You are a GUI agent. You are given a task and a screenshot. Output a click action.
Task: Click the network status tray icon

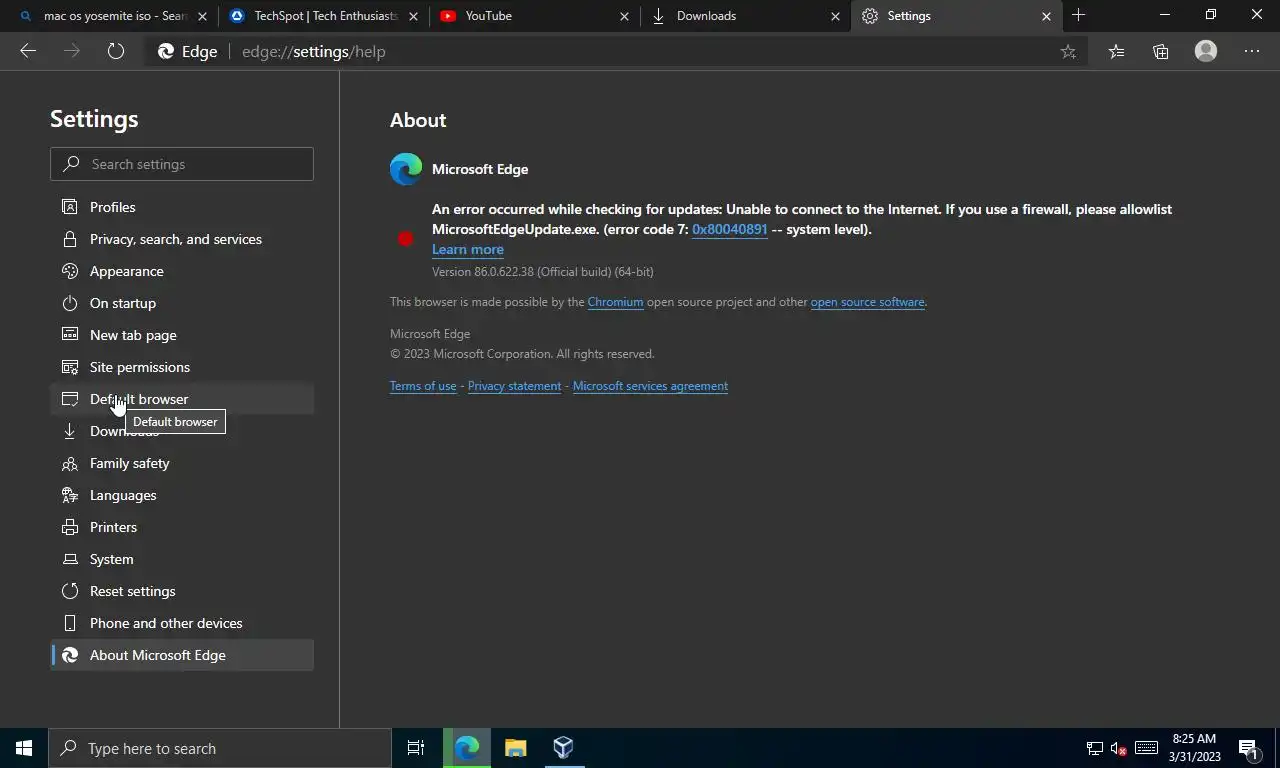(1095, 748)
